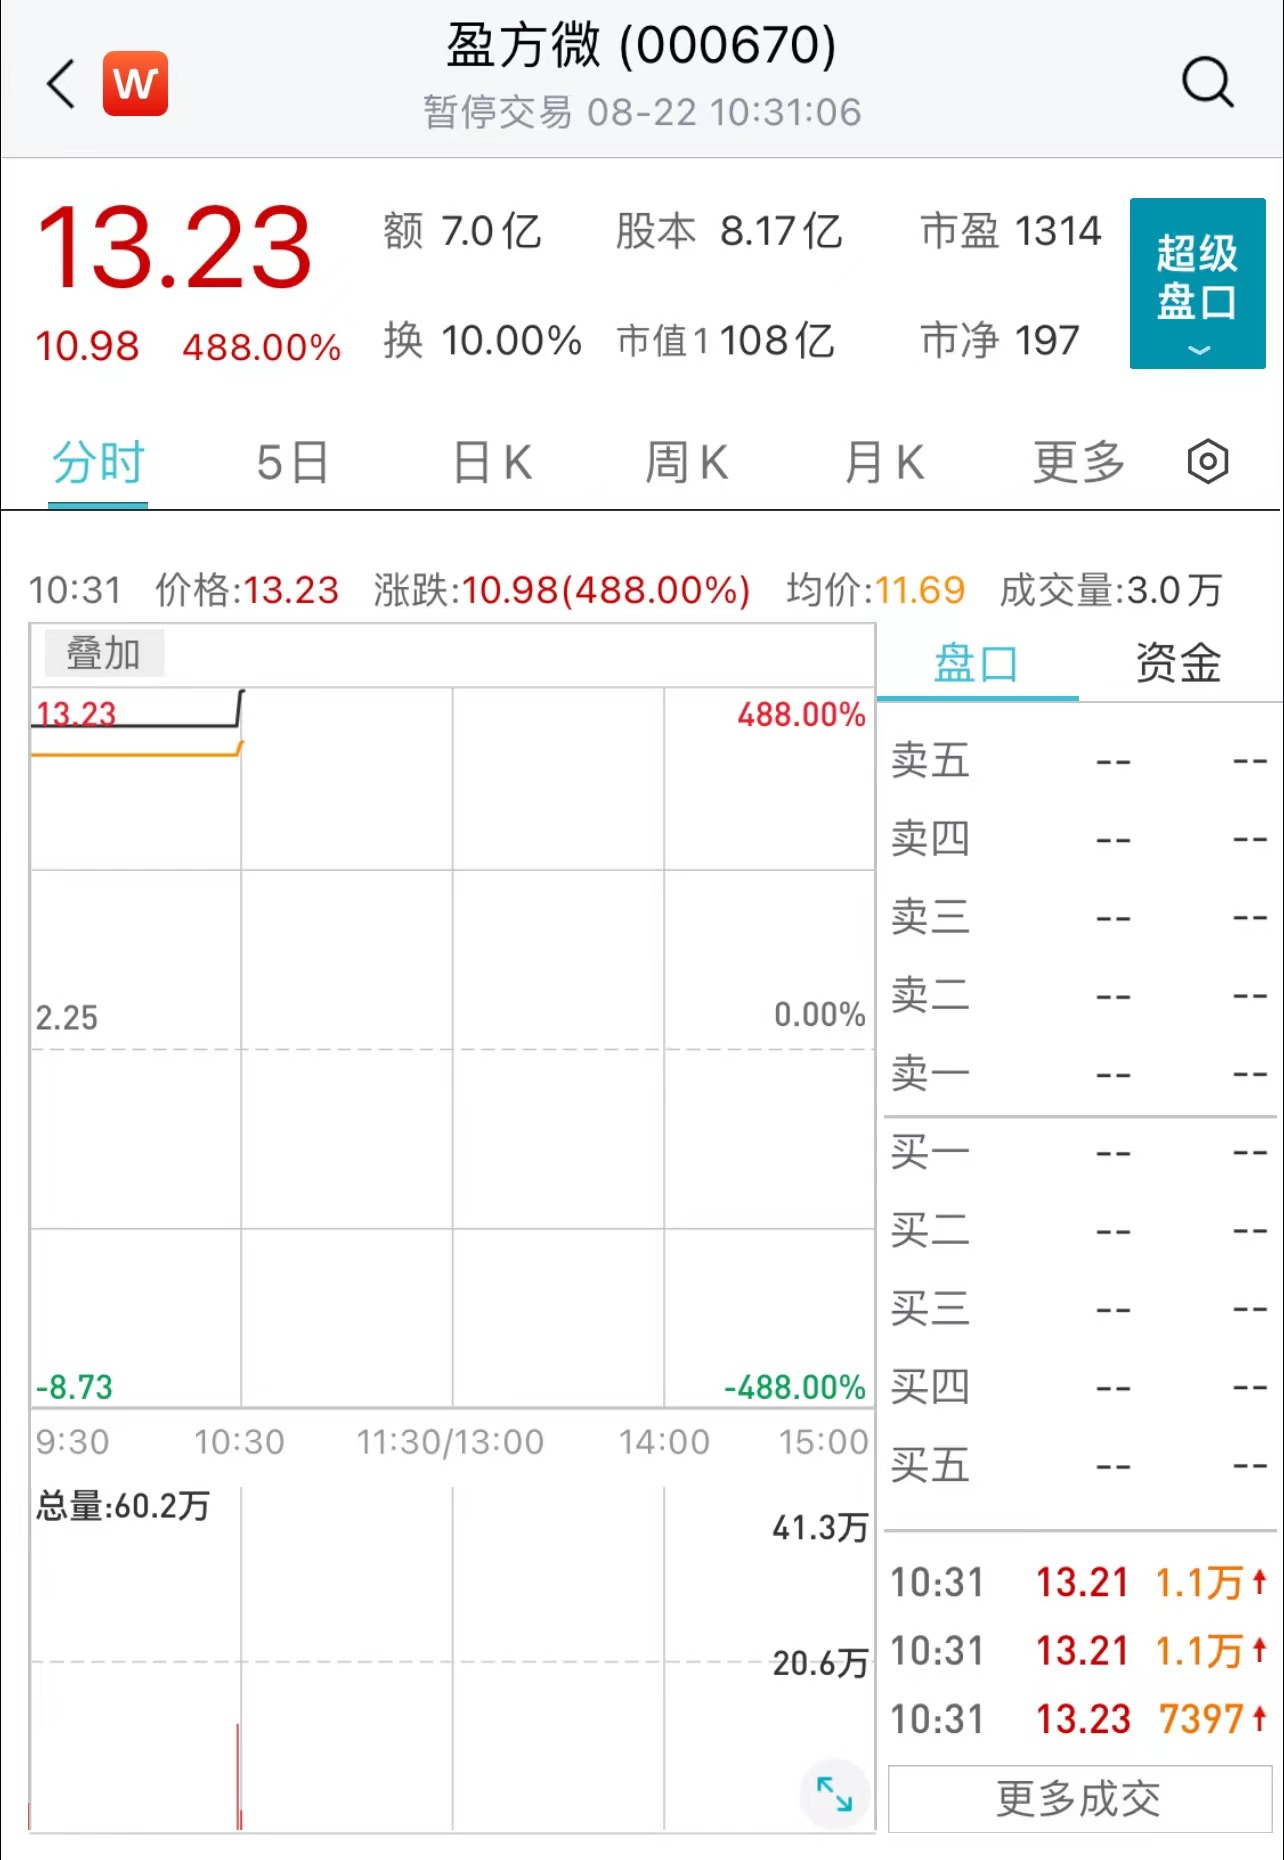Tap the back arrow icon

62,83
